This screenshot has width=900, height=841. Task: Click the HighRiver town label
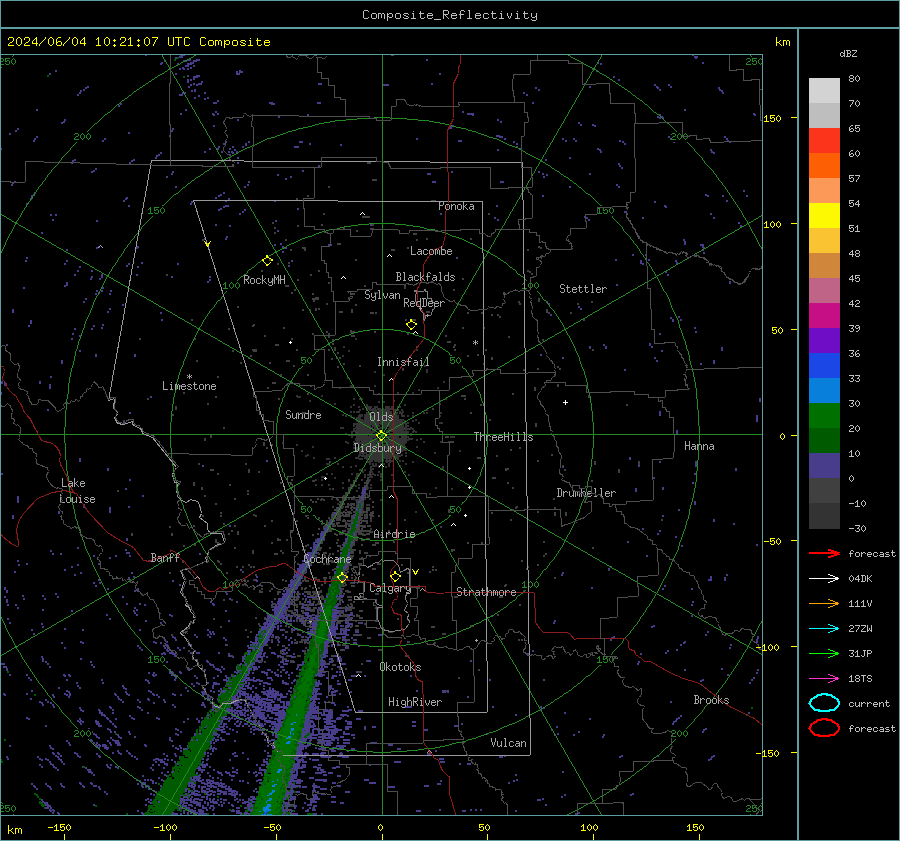pyautogui.click(x=415, y=702)
